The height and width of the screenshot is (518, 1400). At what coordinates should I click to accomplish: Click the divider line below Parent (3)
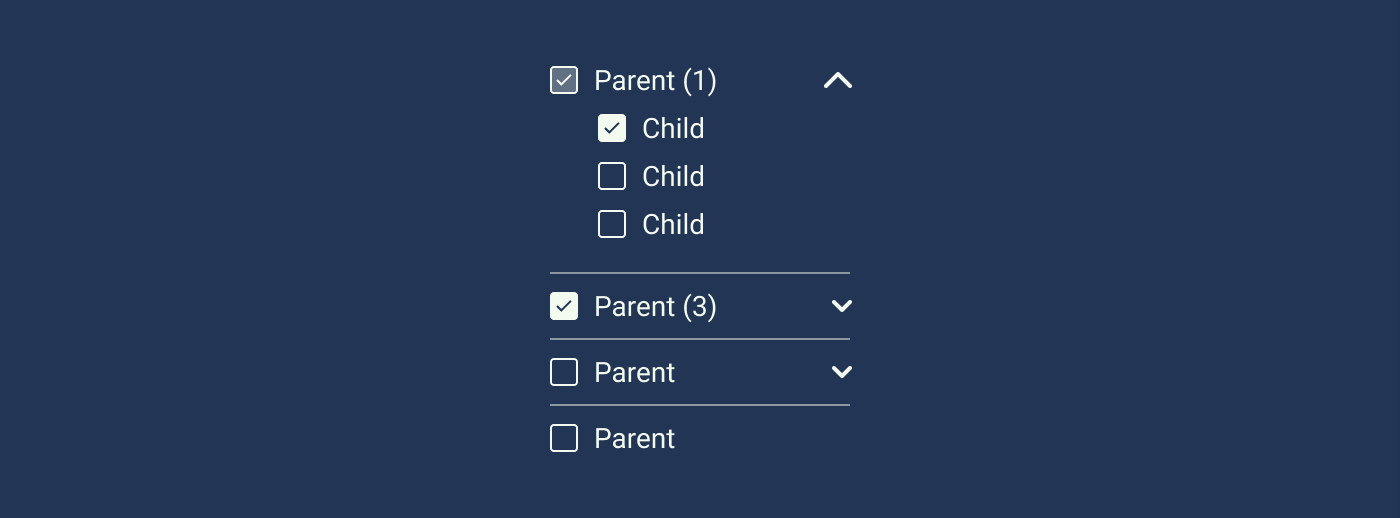[x=700, y=339]
